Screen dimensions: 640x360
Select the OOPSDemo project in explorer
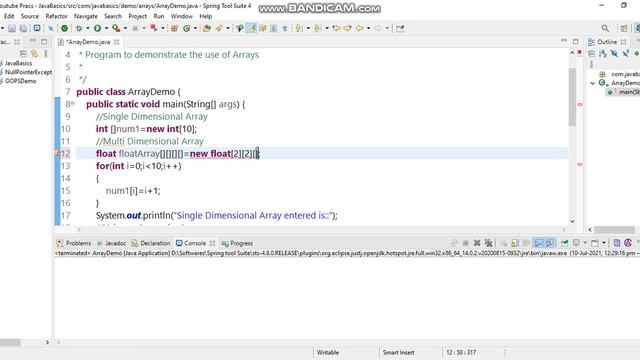pyautogui.click(x=20, y=81)
